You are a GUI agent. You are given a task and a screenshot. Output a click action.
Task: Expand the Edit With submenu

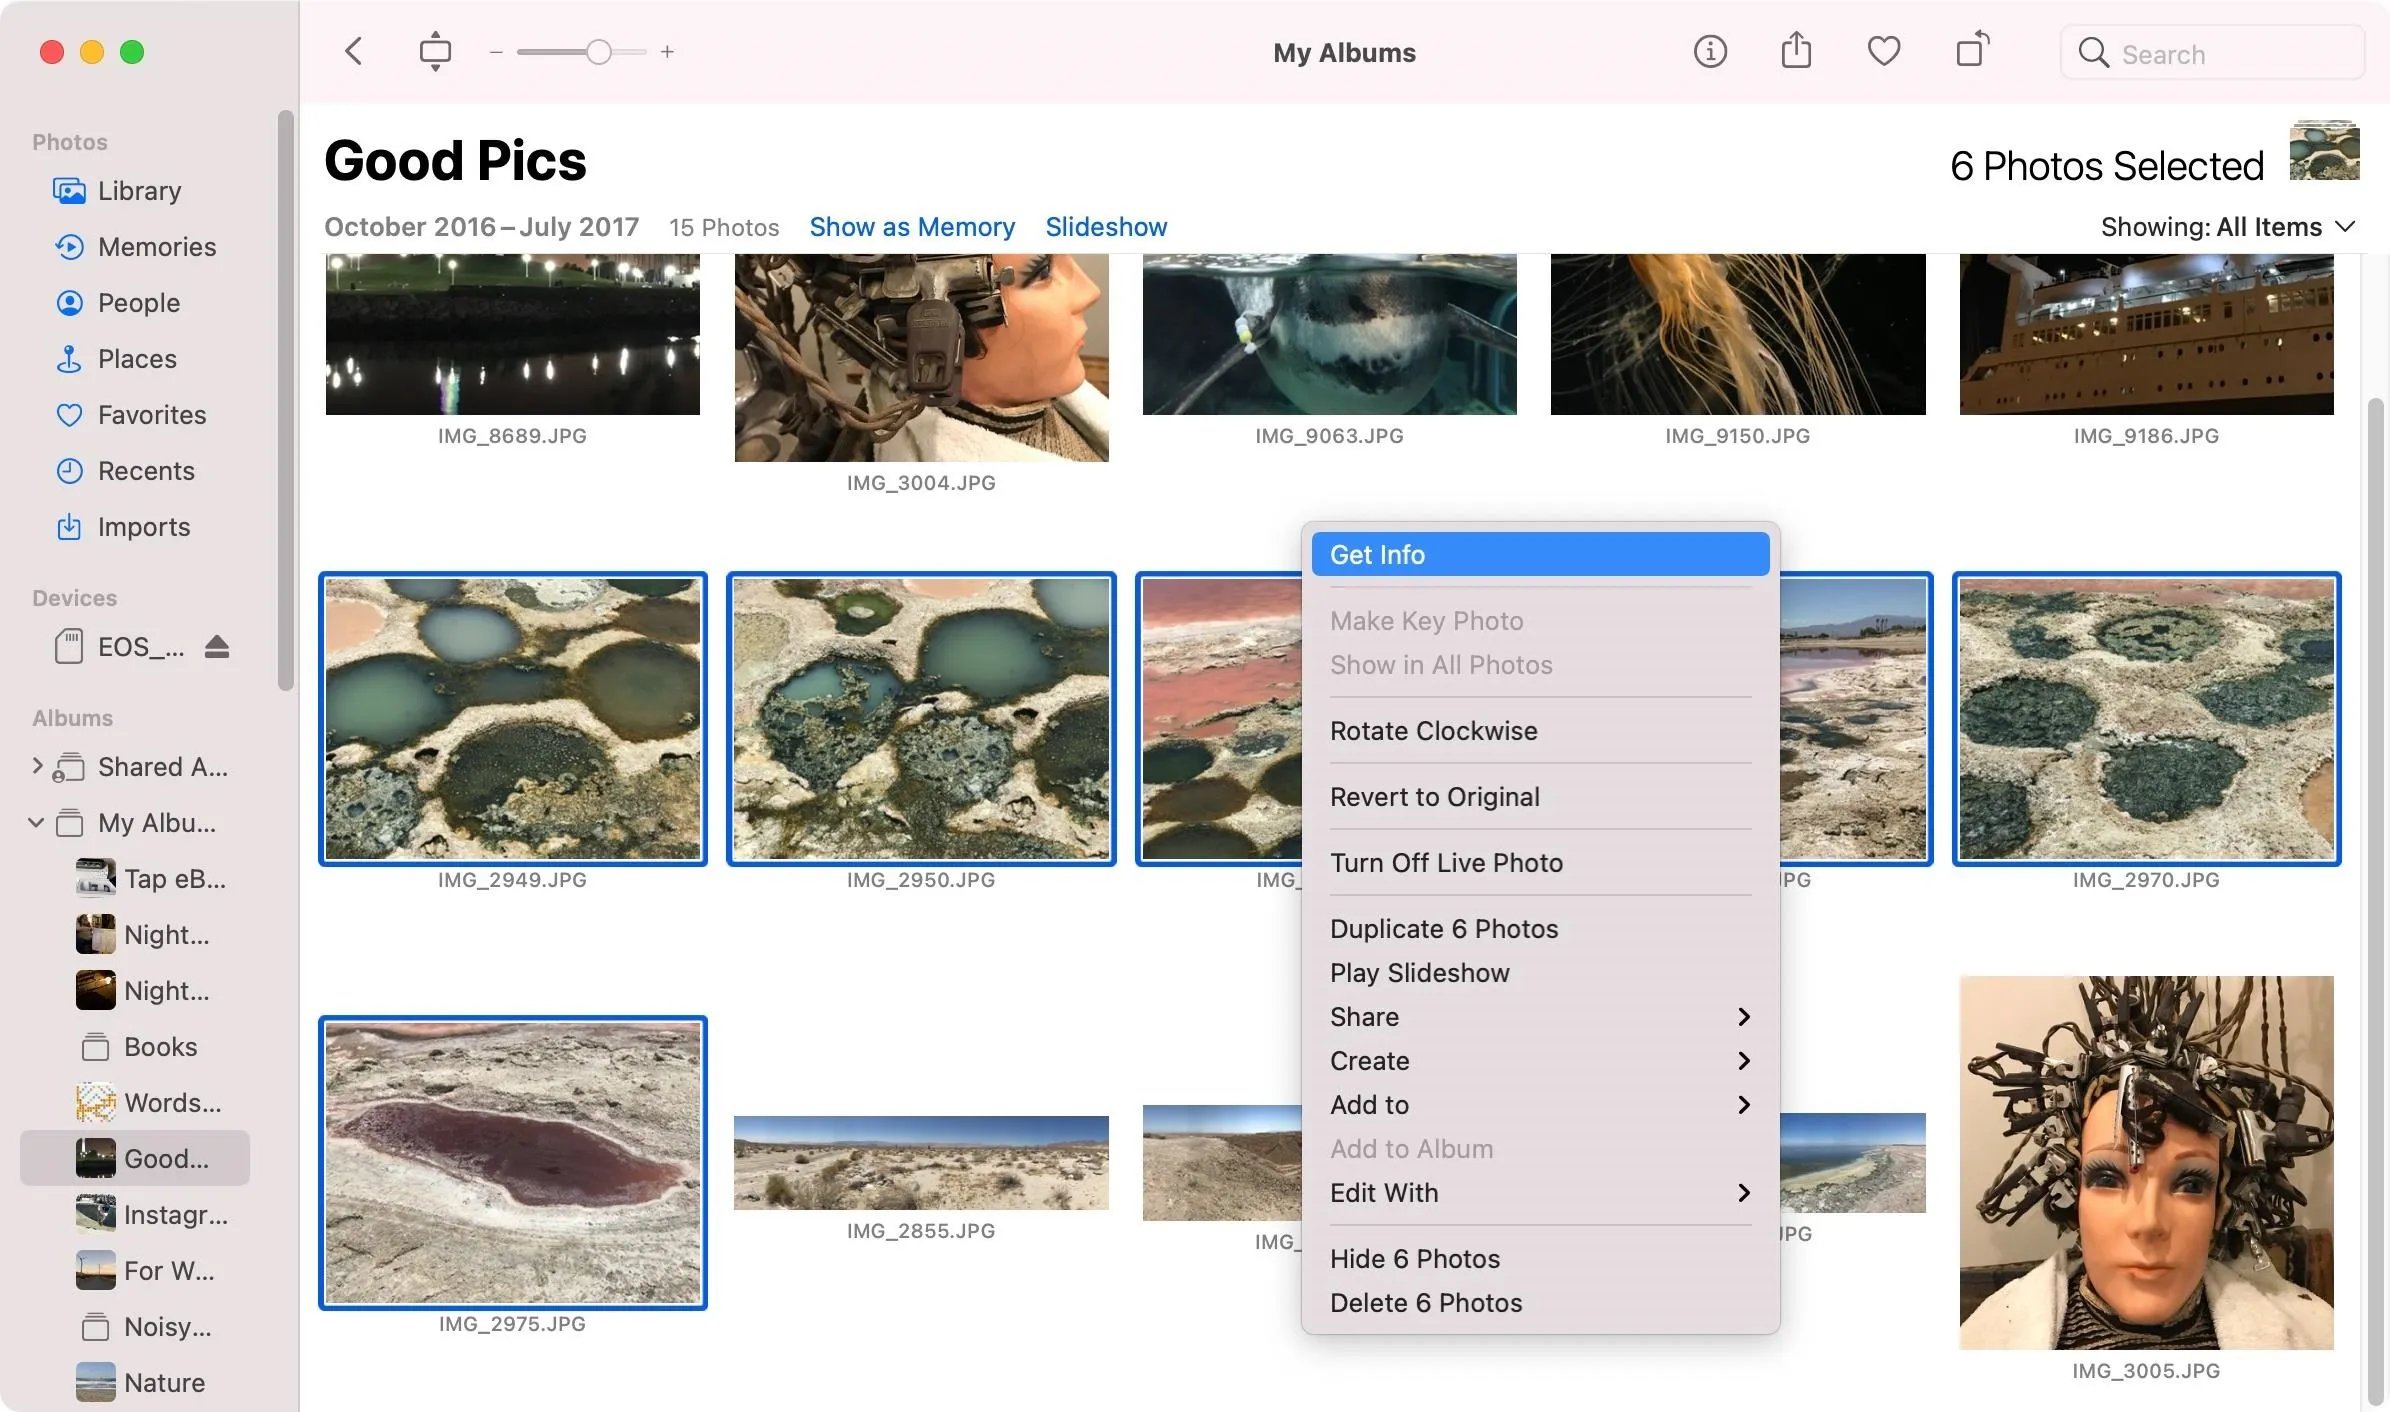pyautogui.click(x=1540, y=1193)
